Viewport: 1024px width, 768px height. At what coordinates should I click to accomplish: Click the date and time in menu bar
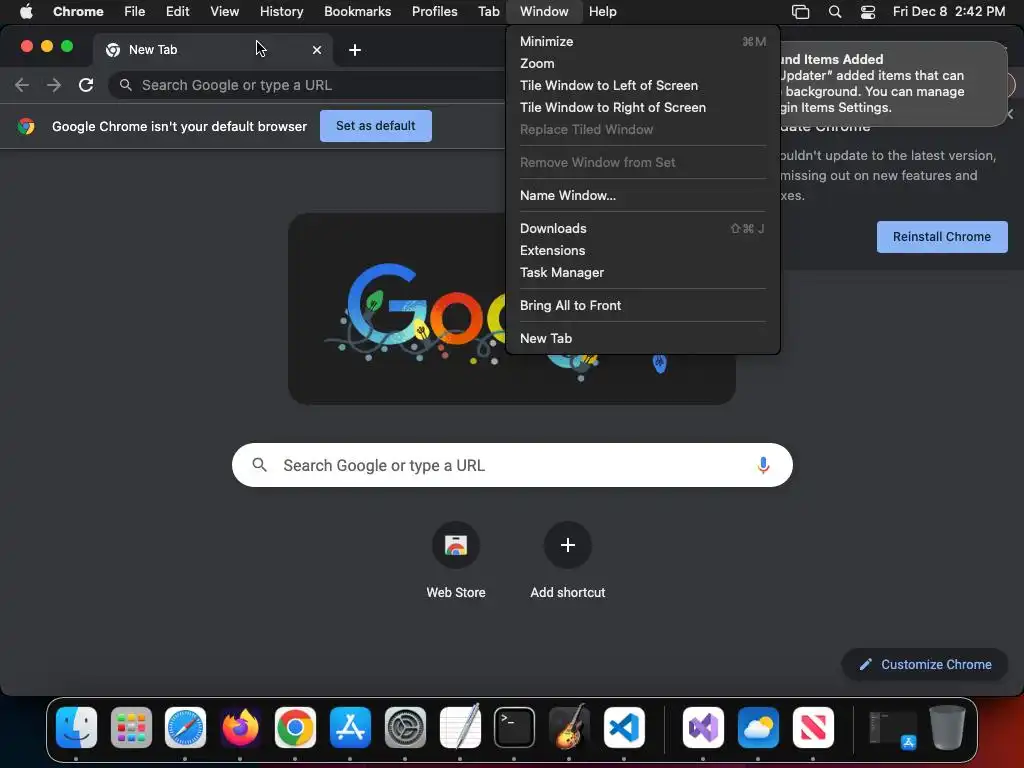[949, 12]
